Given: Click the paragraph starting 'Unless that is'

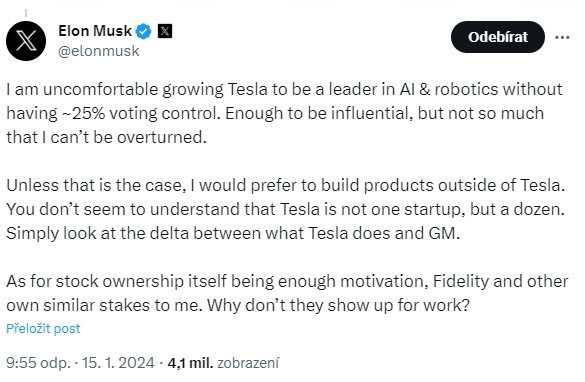Looking at the screenshot, I should pyautogui.click(x=286, y=209).
